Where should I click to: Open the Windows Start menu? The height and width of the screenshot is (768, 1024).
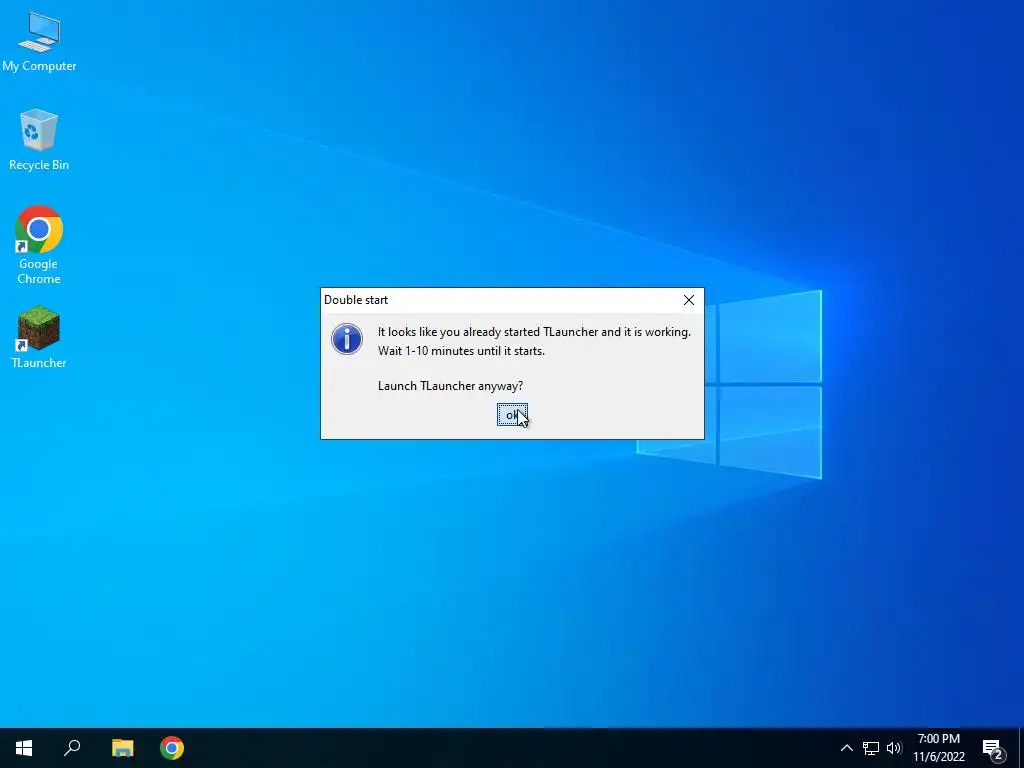pos(24,748)
